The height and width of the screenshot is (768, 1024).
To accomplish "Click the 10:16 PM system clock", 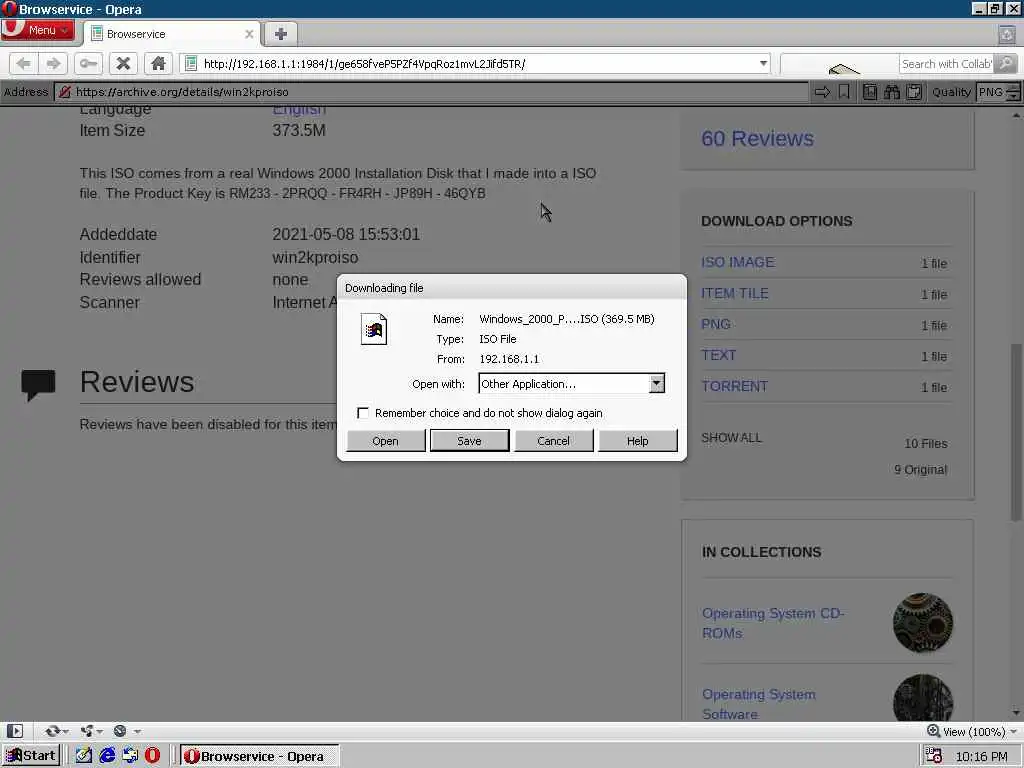I will pos(981,756).
